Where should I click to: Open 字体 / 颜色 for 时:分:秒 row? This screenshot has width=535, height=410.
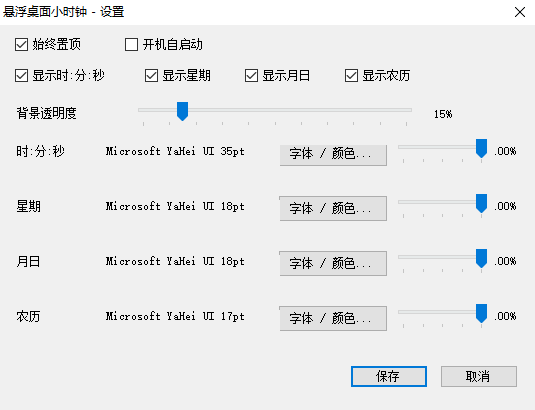333,155
